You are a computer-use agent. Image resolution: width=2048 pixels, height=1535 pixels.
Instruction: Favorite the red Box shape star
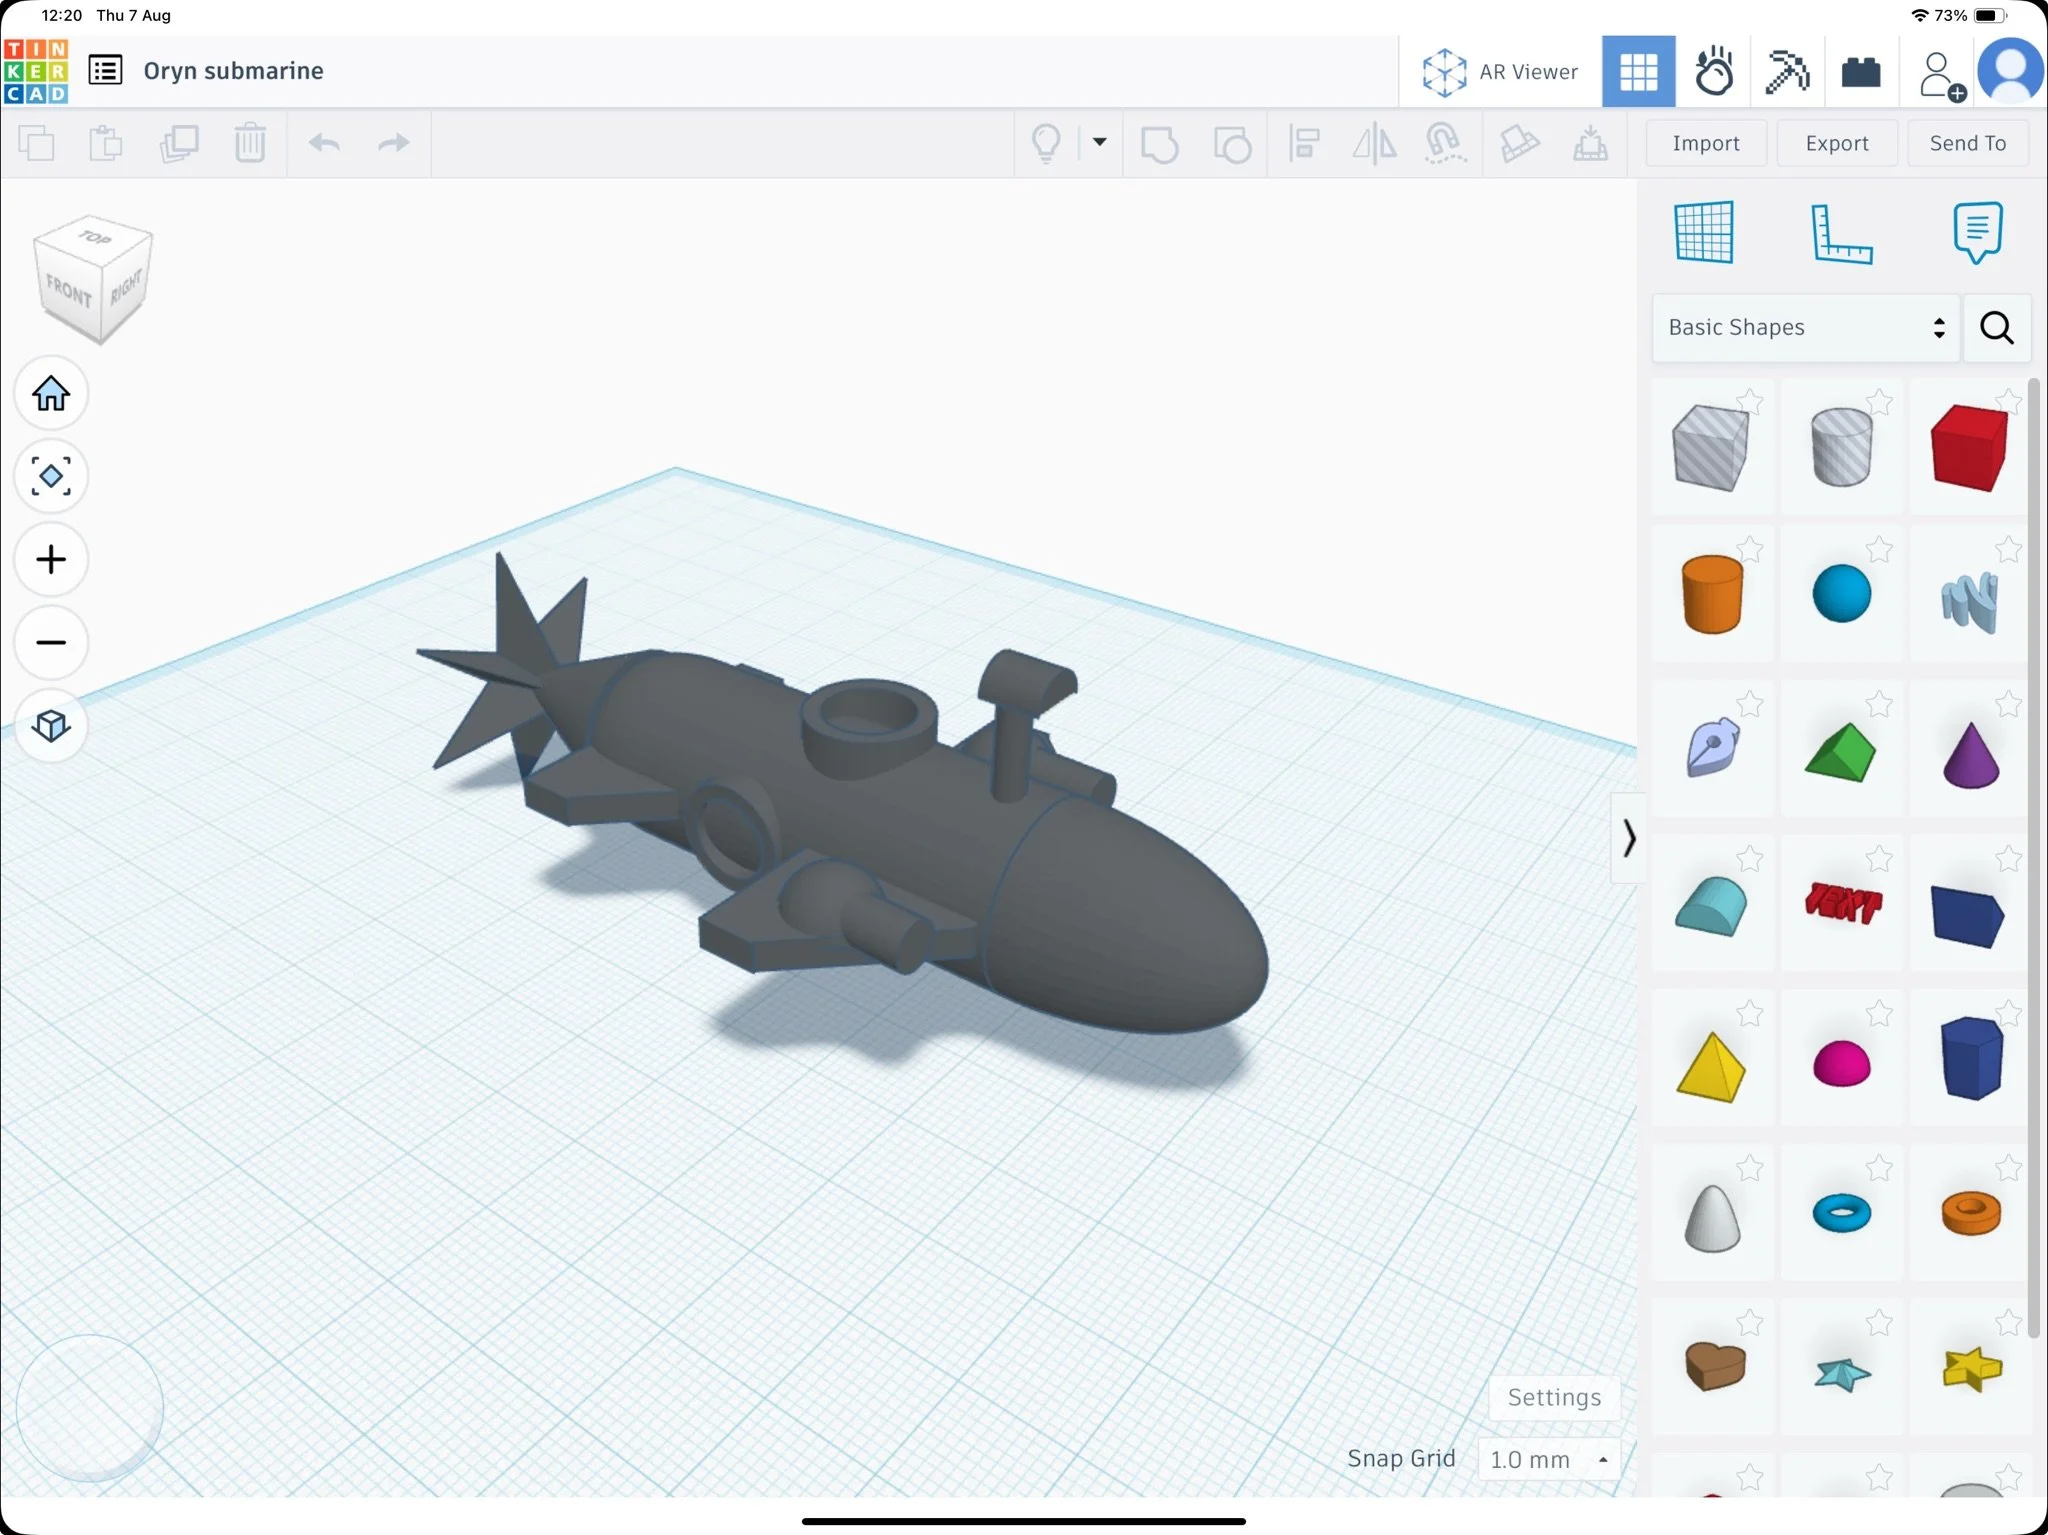pos(2008,402)
